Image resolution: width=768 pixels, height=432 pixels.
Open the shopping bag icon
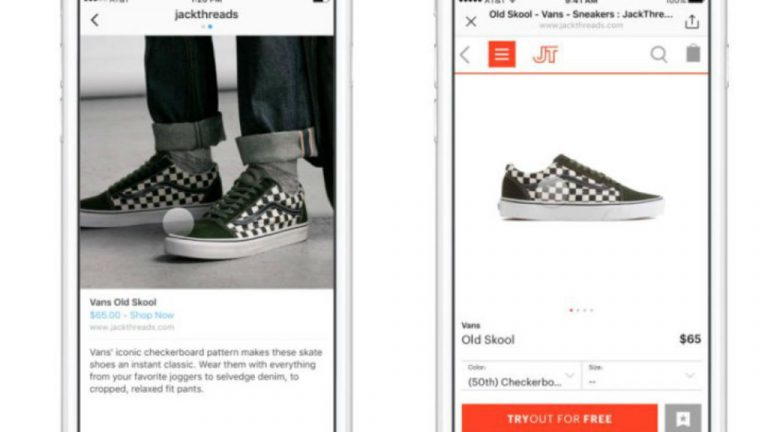(x=693, y=53)
